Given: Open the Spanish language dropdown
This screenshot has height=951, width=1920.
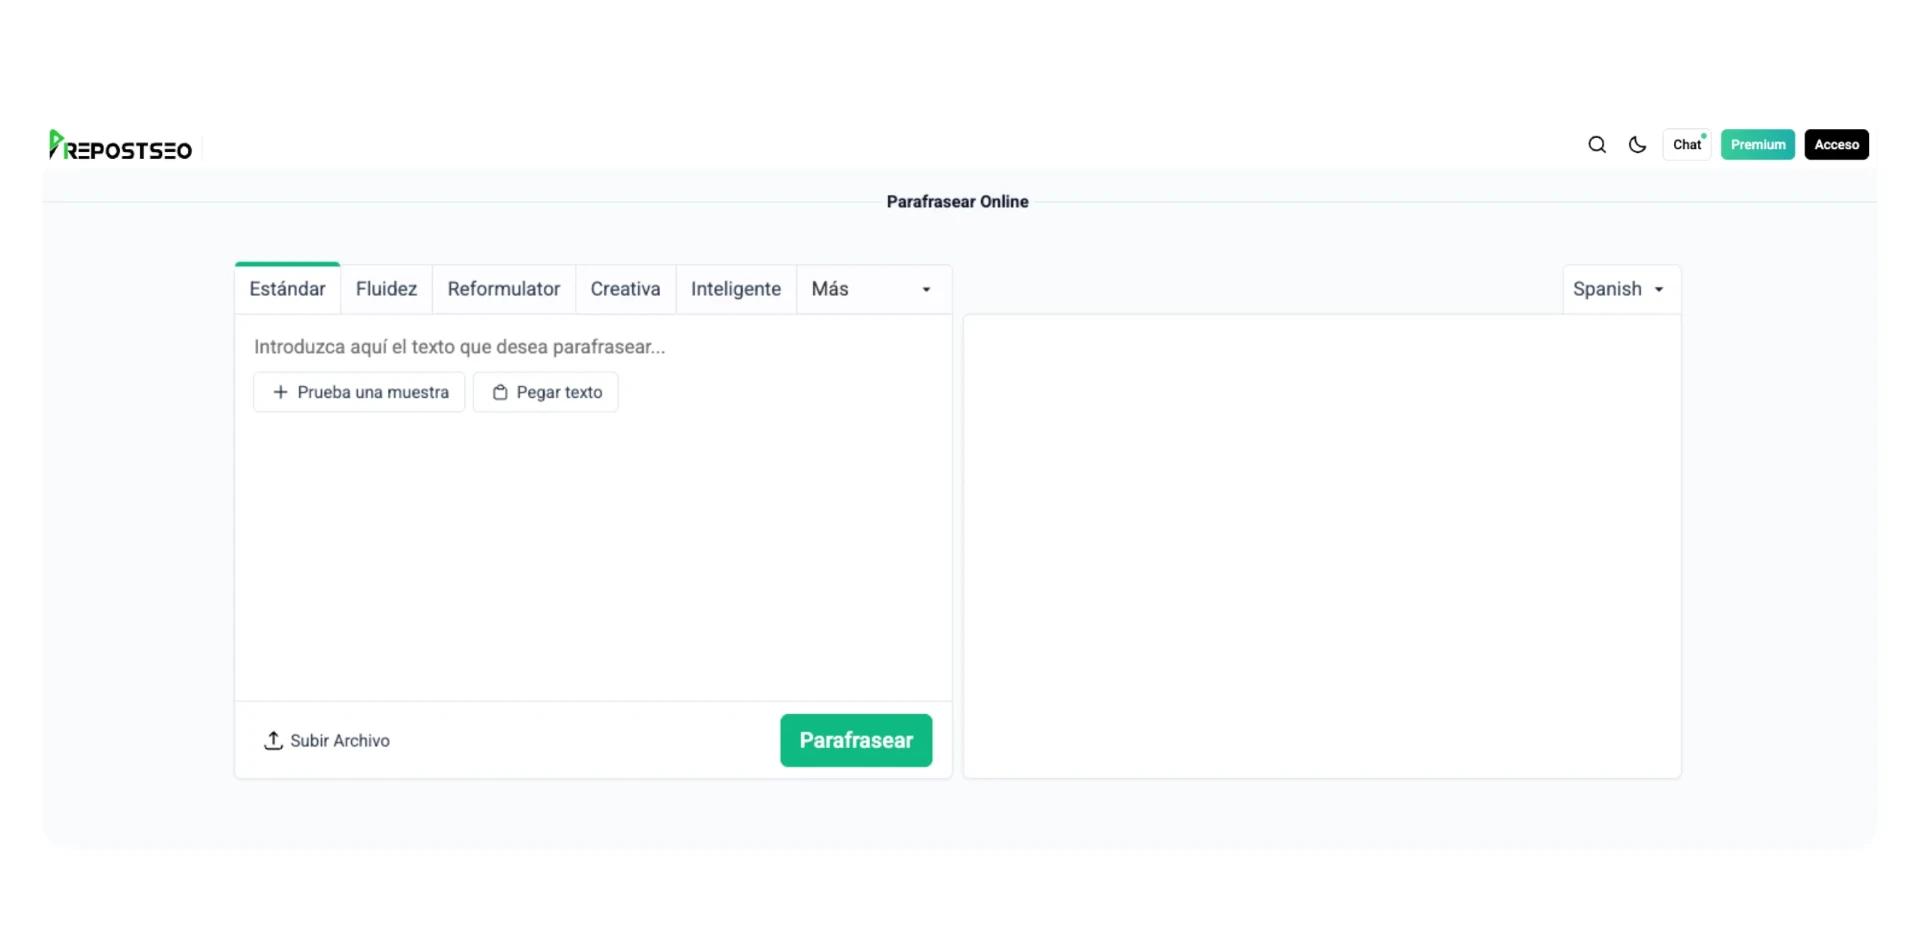Looking at the screenshot, I should click(1619, 289).
